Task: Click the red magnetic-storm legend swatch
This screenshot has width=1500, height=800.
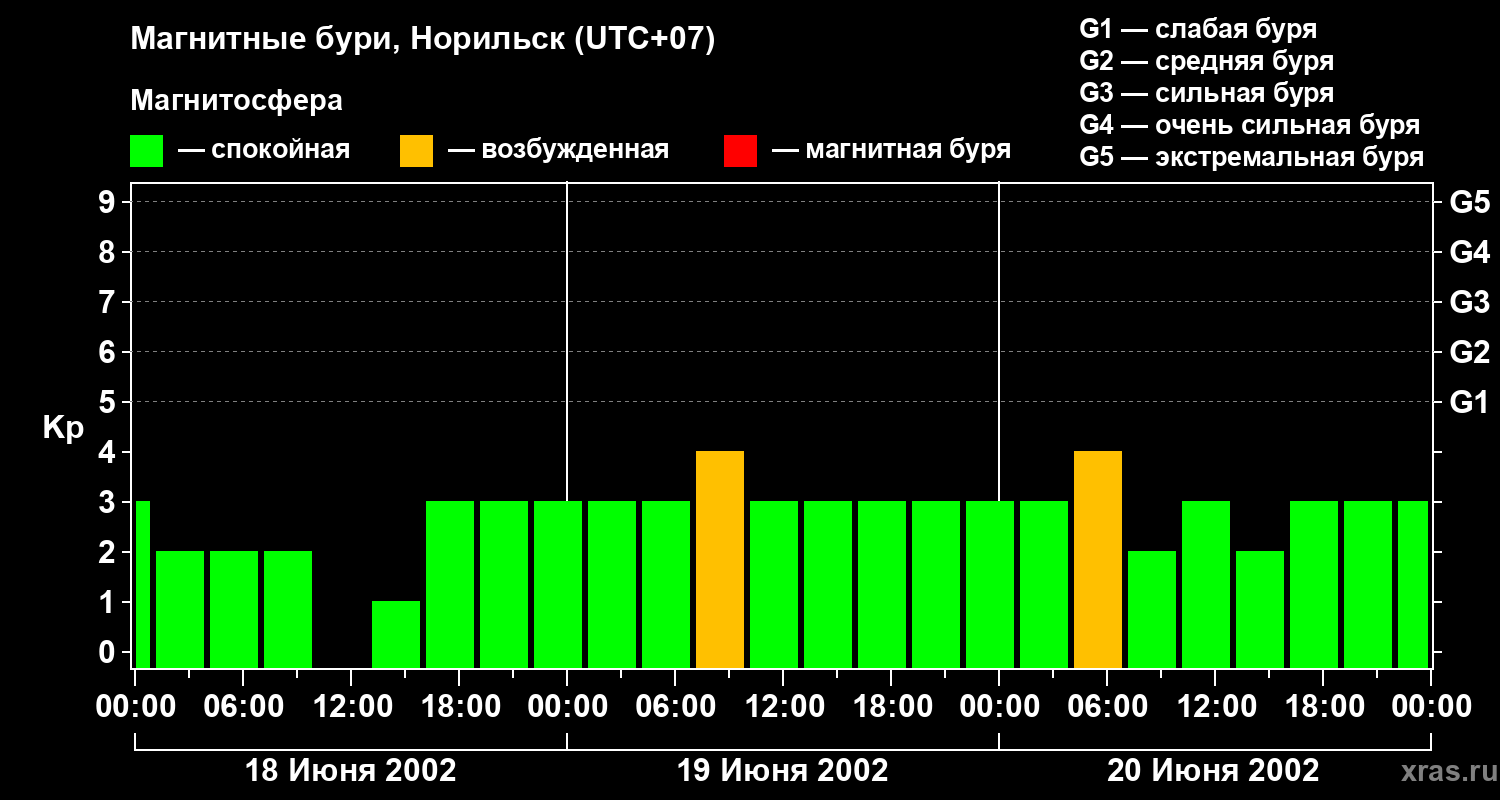Action: click(x=740, y=151)
